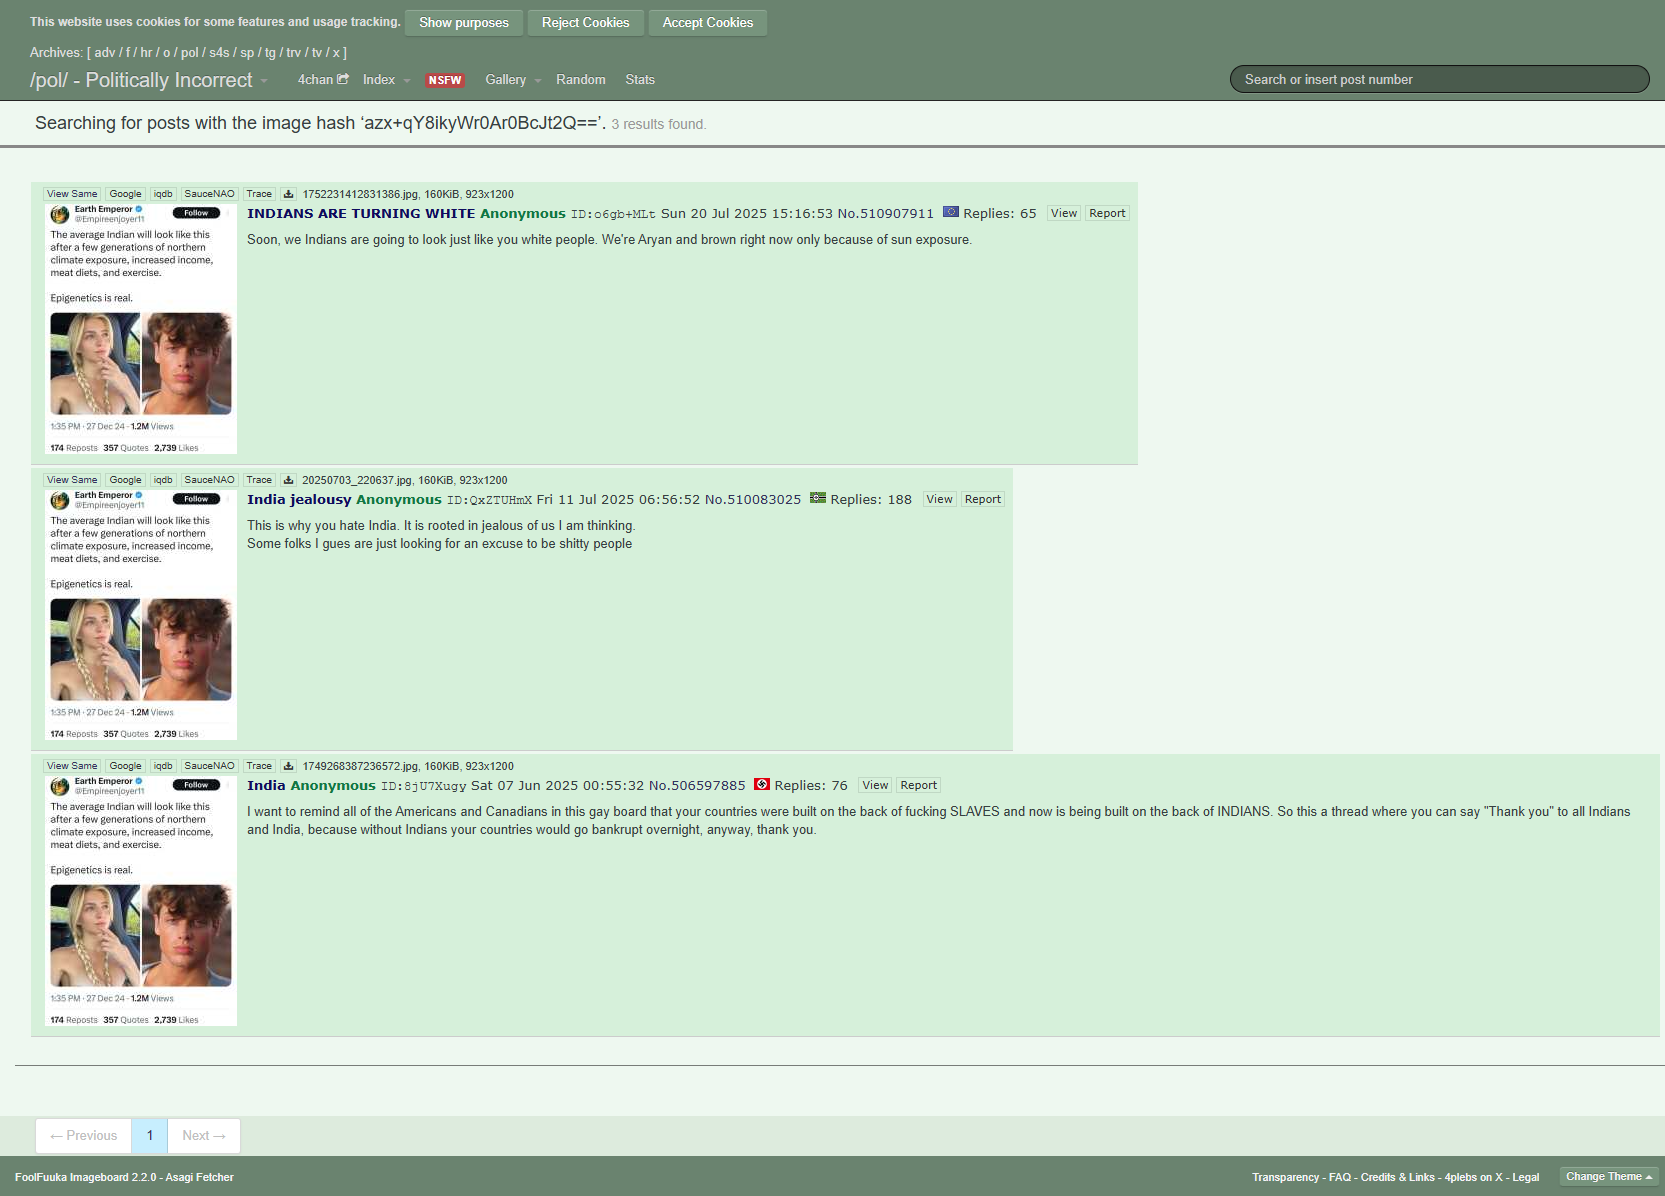Open the s4s archive link
This screenshot has width=1665, height=1196.
click(x=219, y=52)
